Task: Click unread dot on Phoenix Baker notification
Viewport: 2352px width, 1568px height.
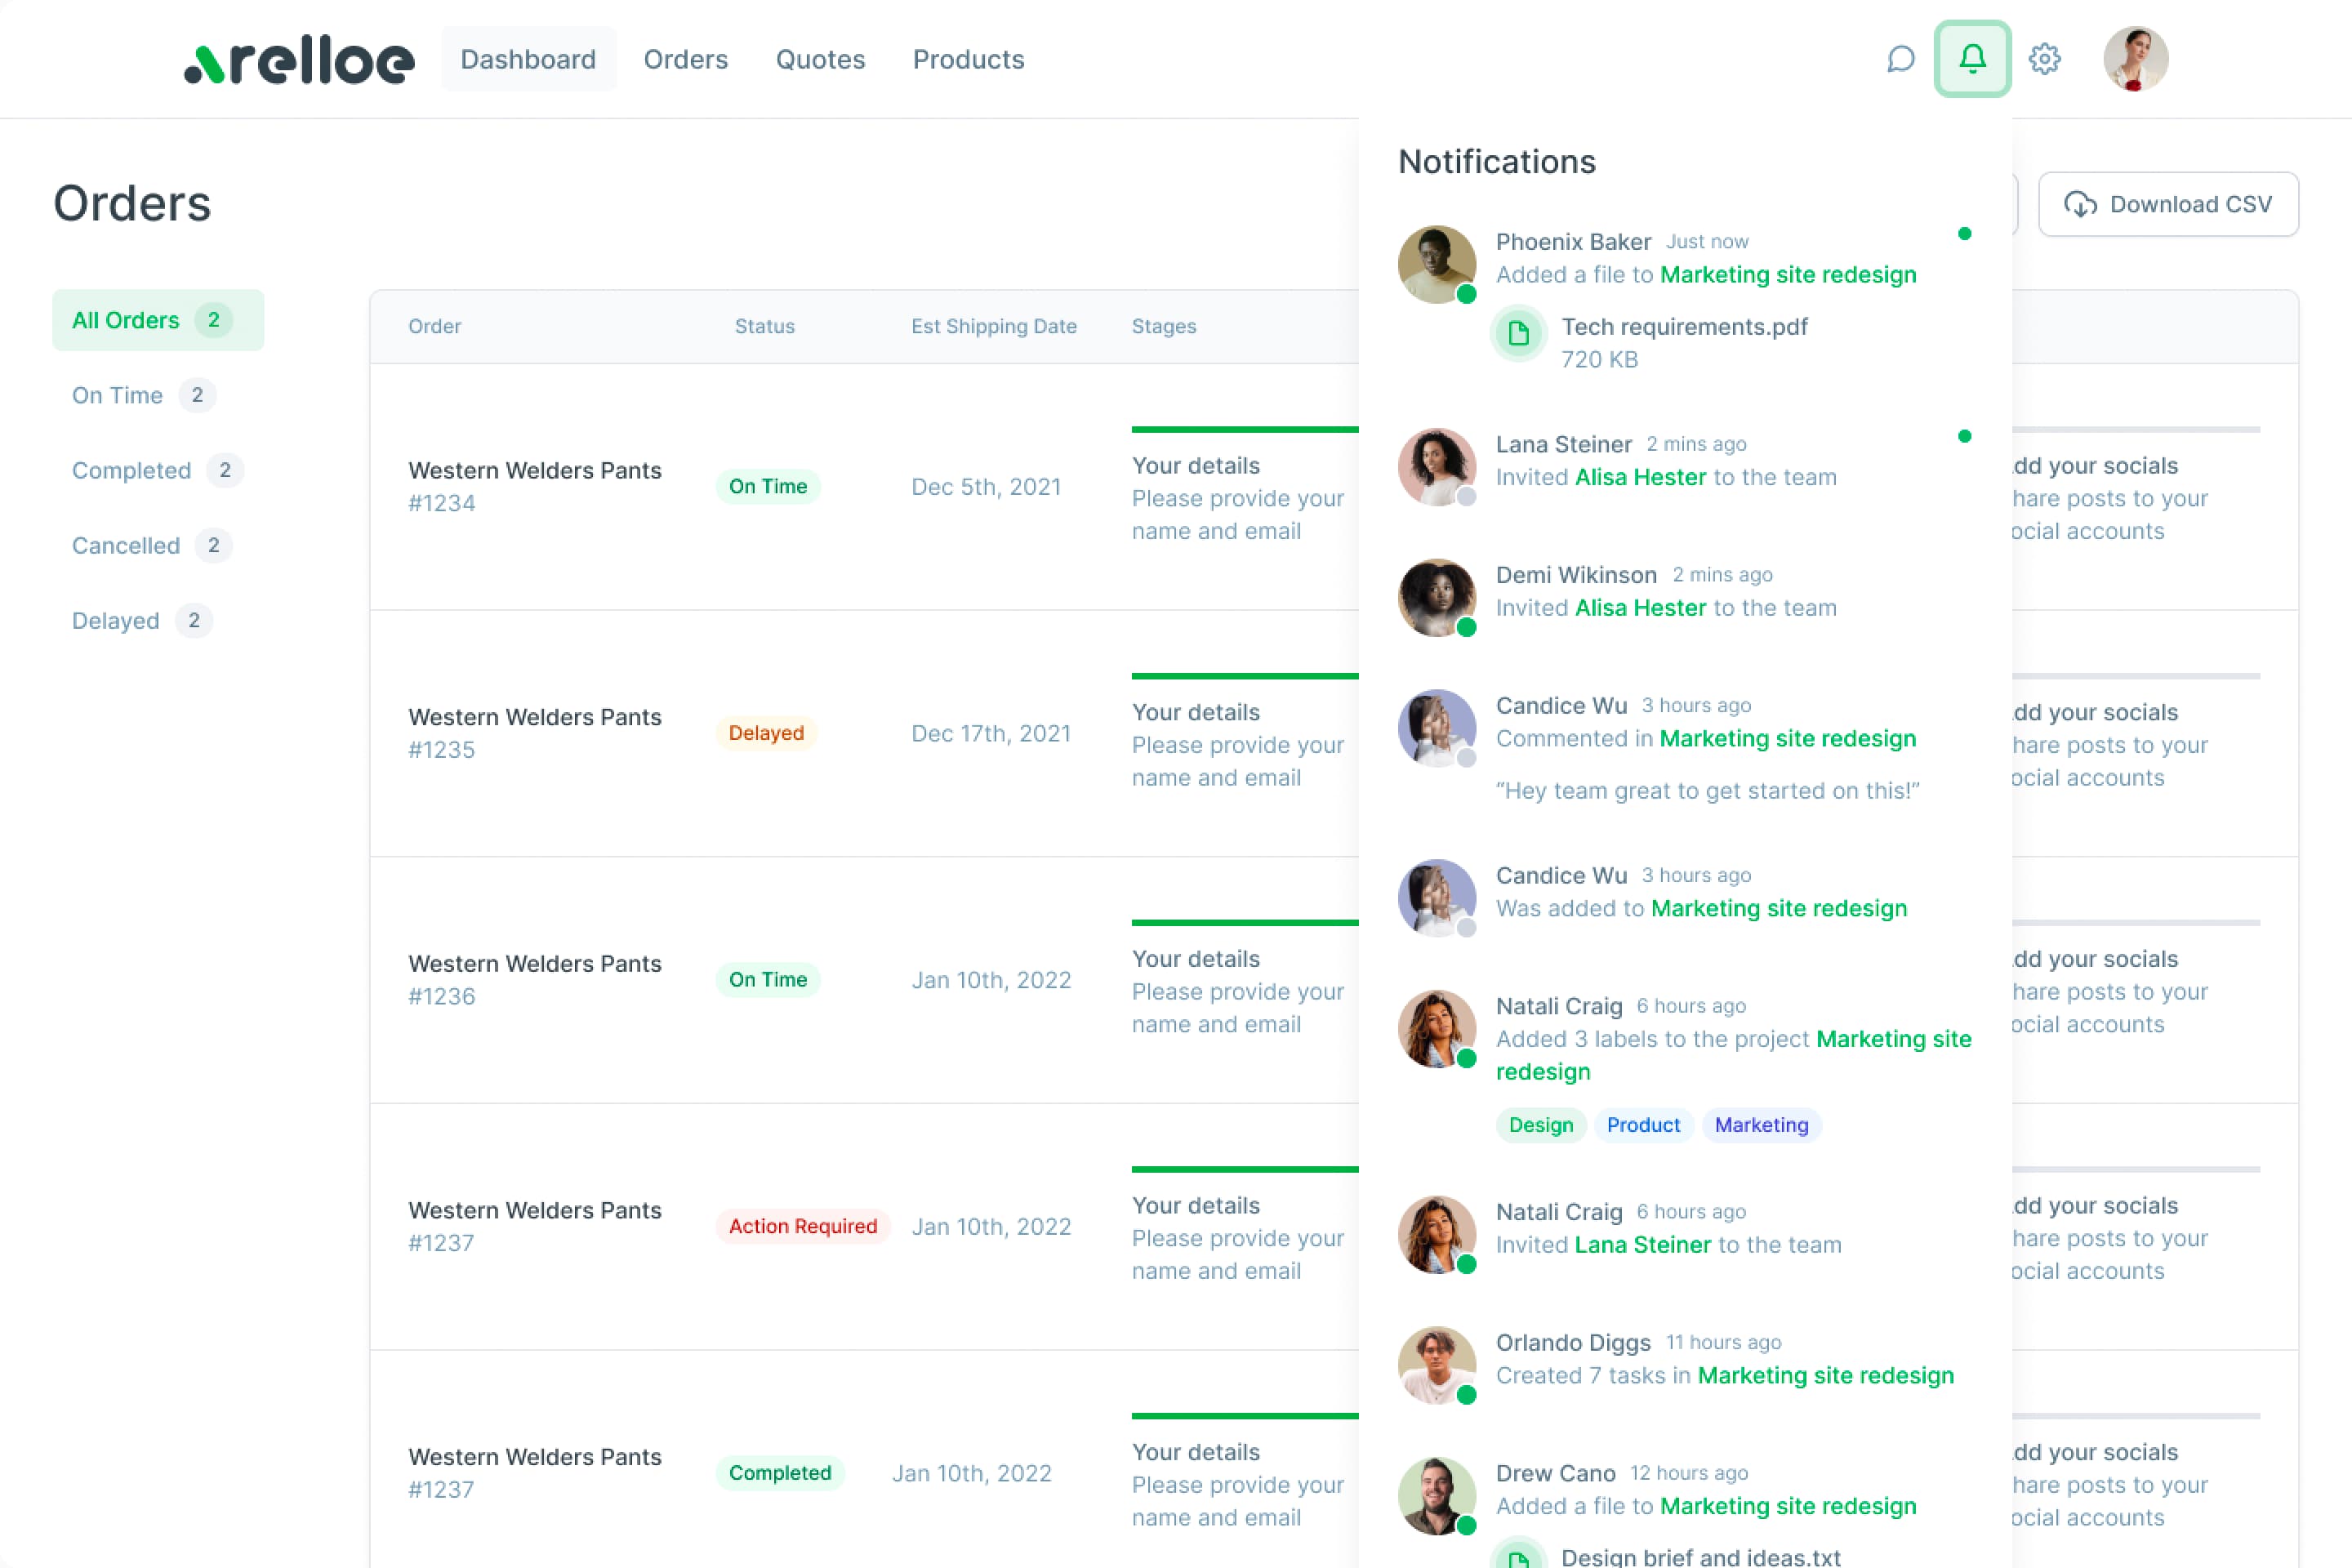Action: pyautogui.click(x=1964, y=234)
